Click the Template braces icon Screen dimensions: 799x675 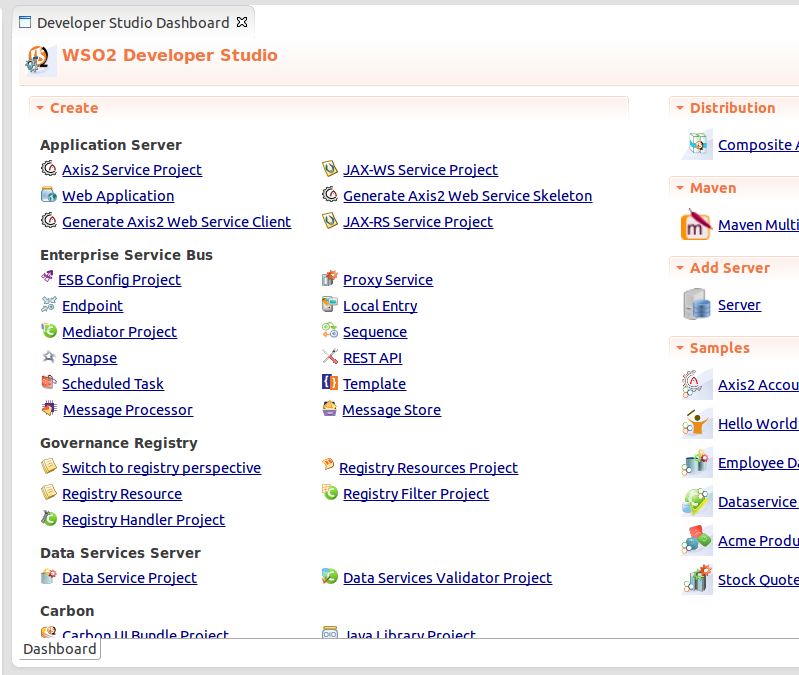(330, 382)
